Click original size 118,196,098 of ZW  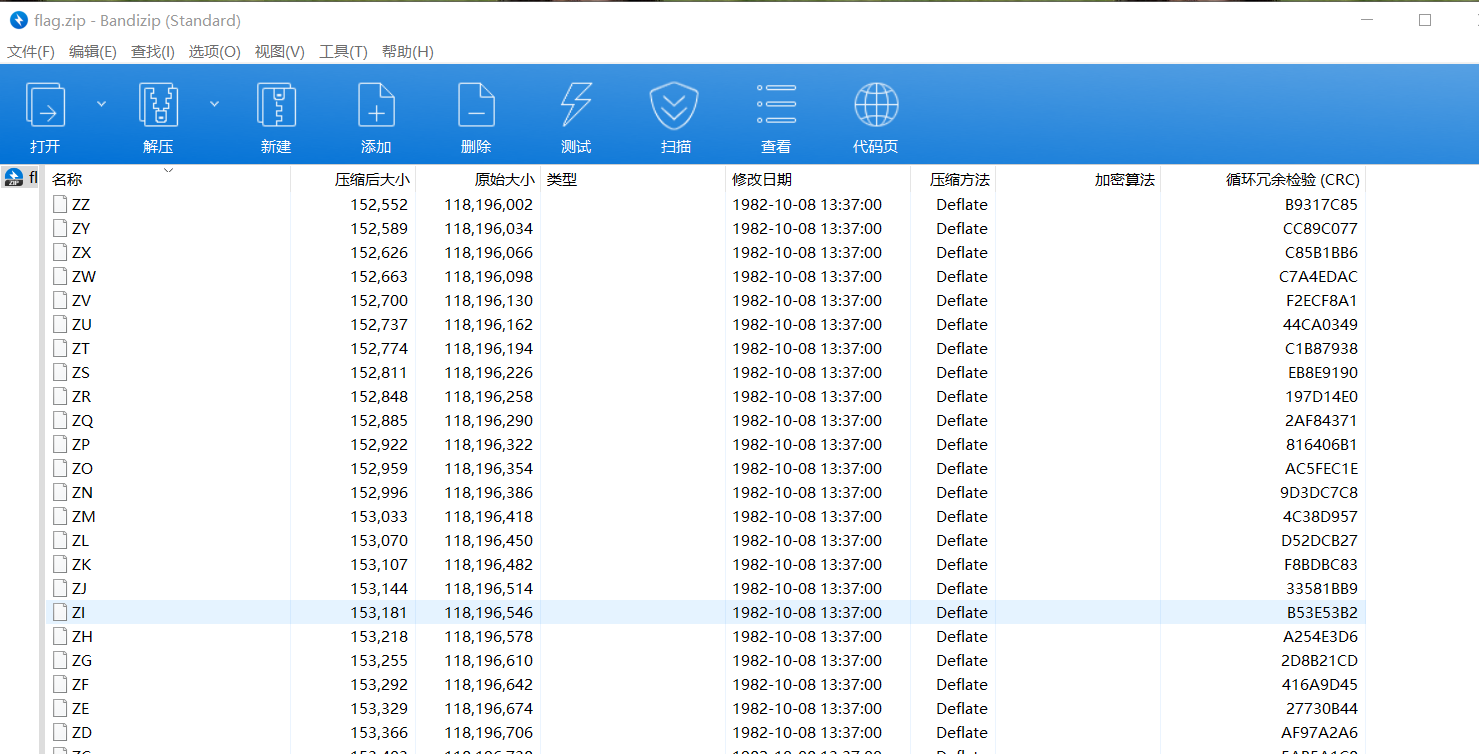pyautogui.click(x=489, y=277)
